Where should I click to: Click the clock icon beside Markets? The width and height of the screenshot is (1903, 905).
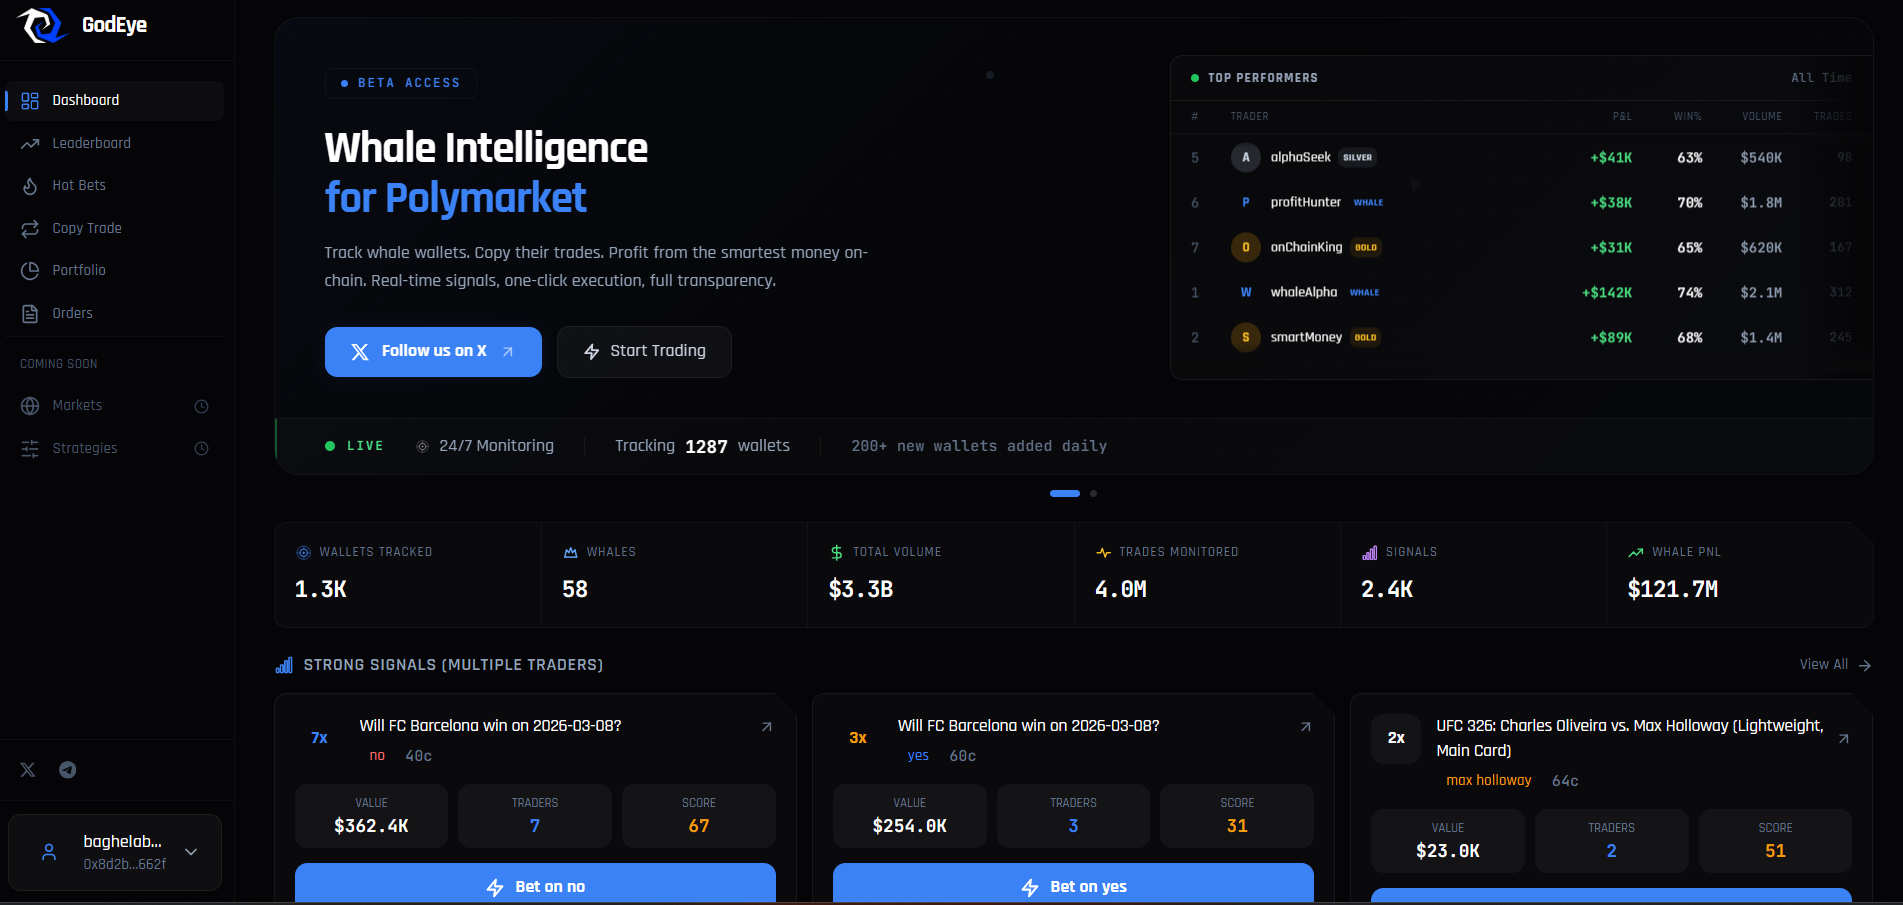(201, 406)
